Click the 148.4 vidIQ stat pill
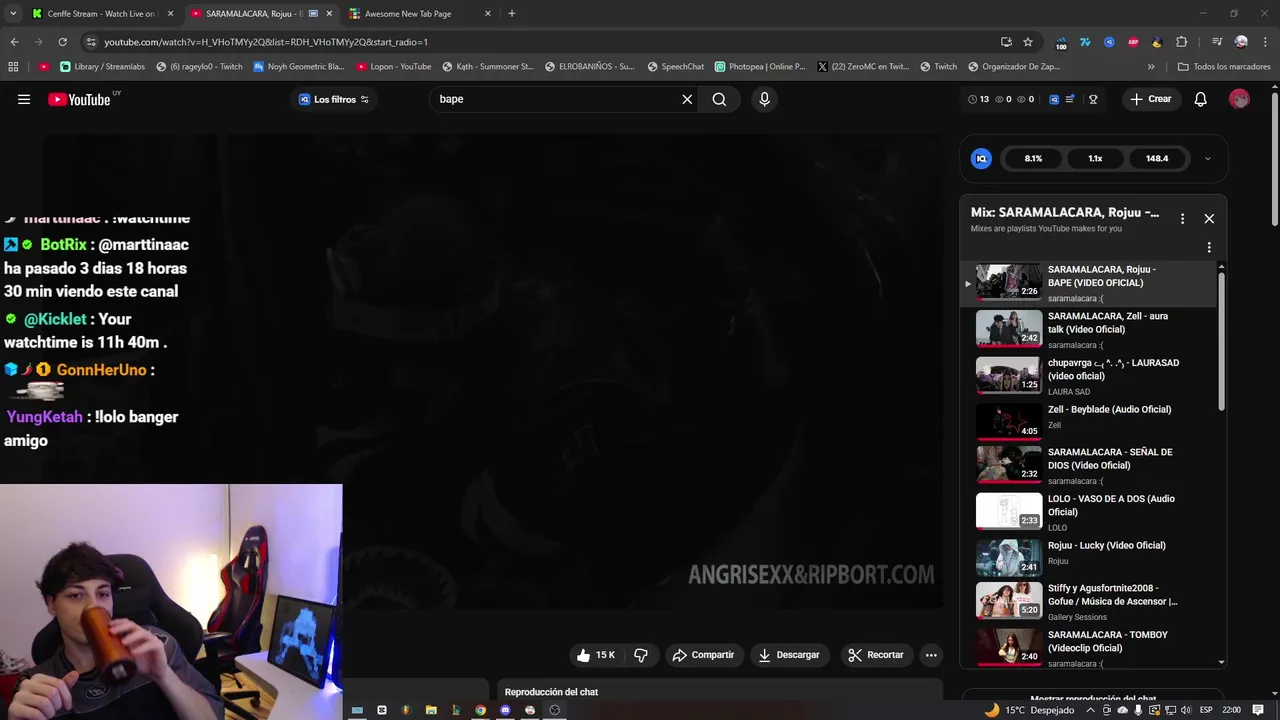 tap(1157, 158)
